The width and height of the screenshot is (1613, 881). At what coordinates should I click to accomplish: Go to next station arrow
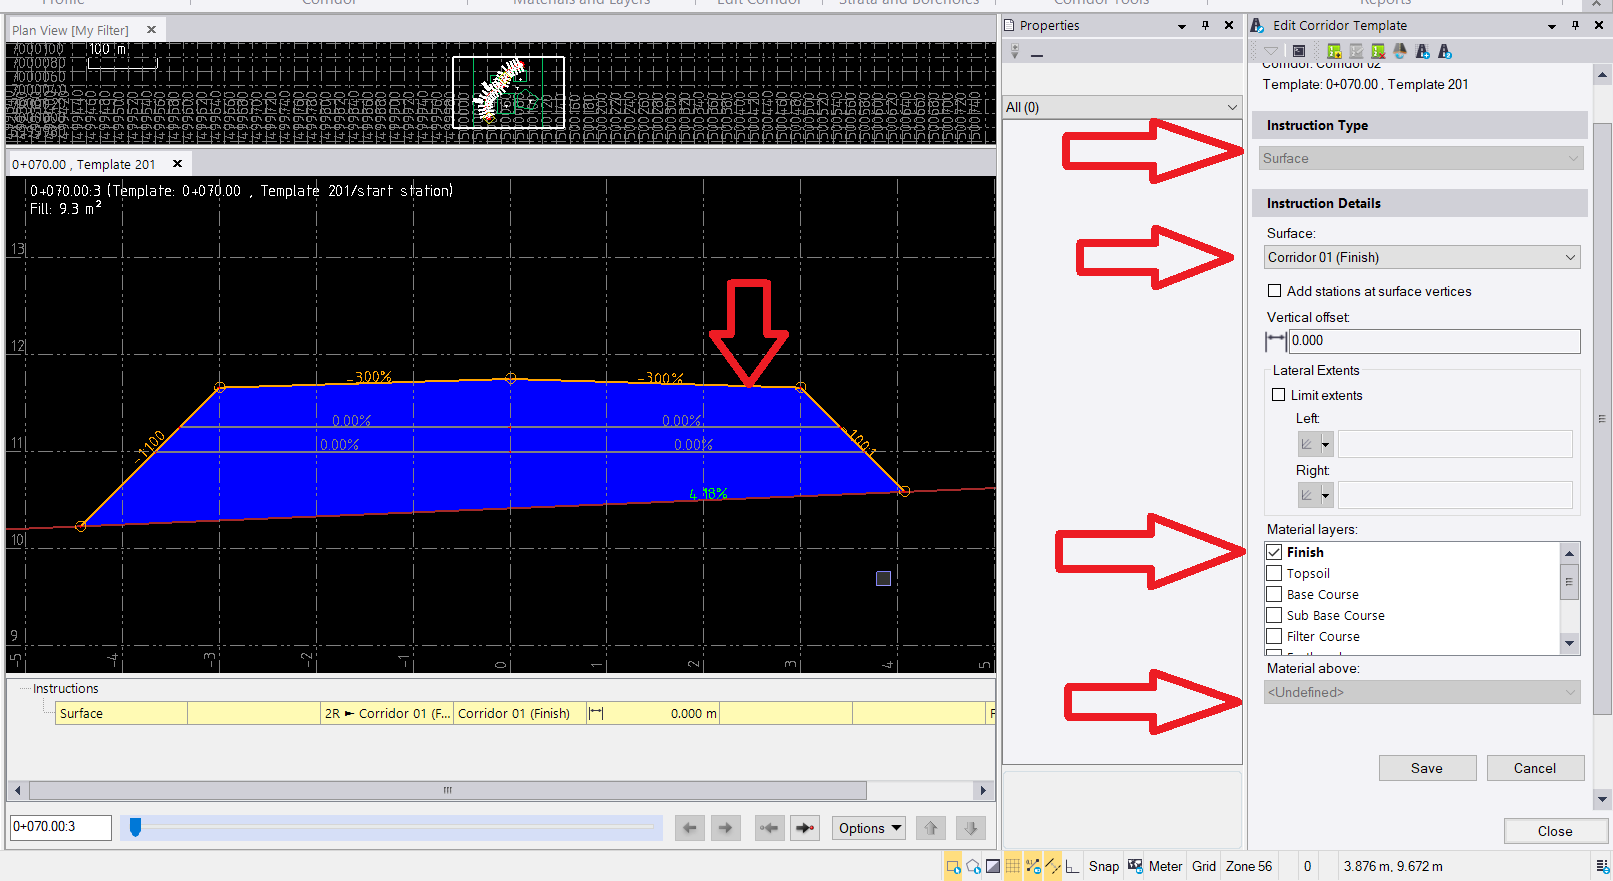[x=726, y=828]
